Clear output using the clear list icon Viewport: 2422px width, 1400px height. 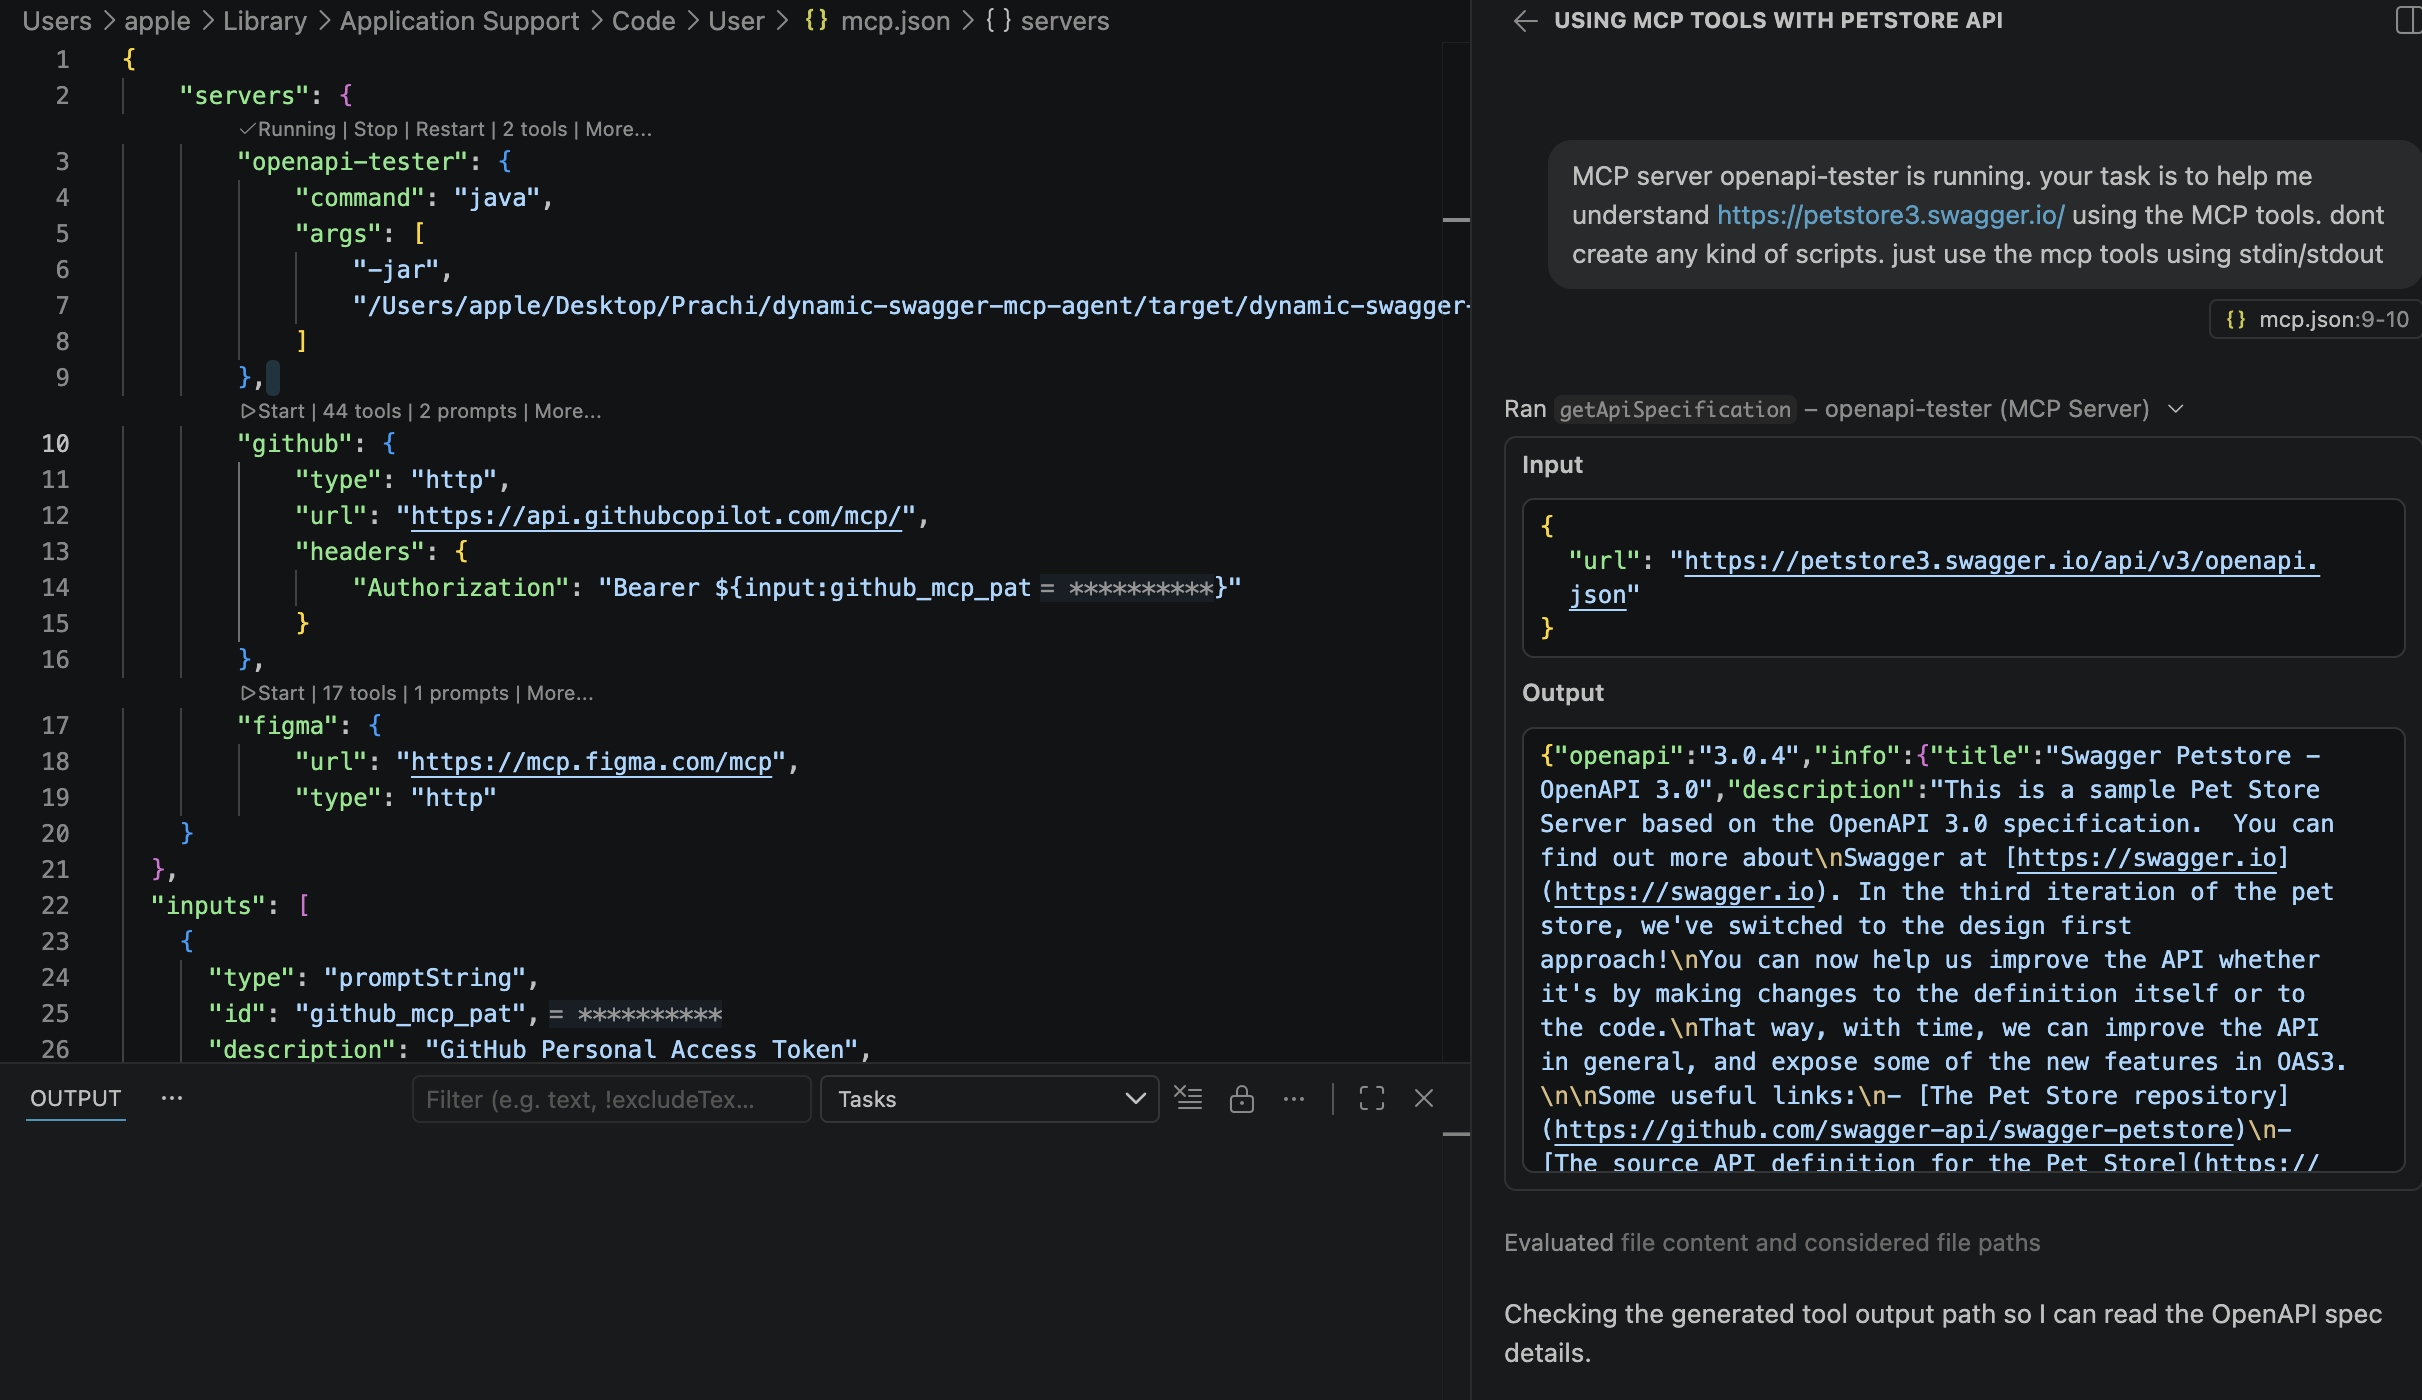click(x=1188, y=1098)
